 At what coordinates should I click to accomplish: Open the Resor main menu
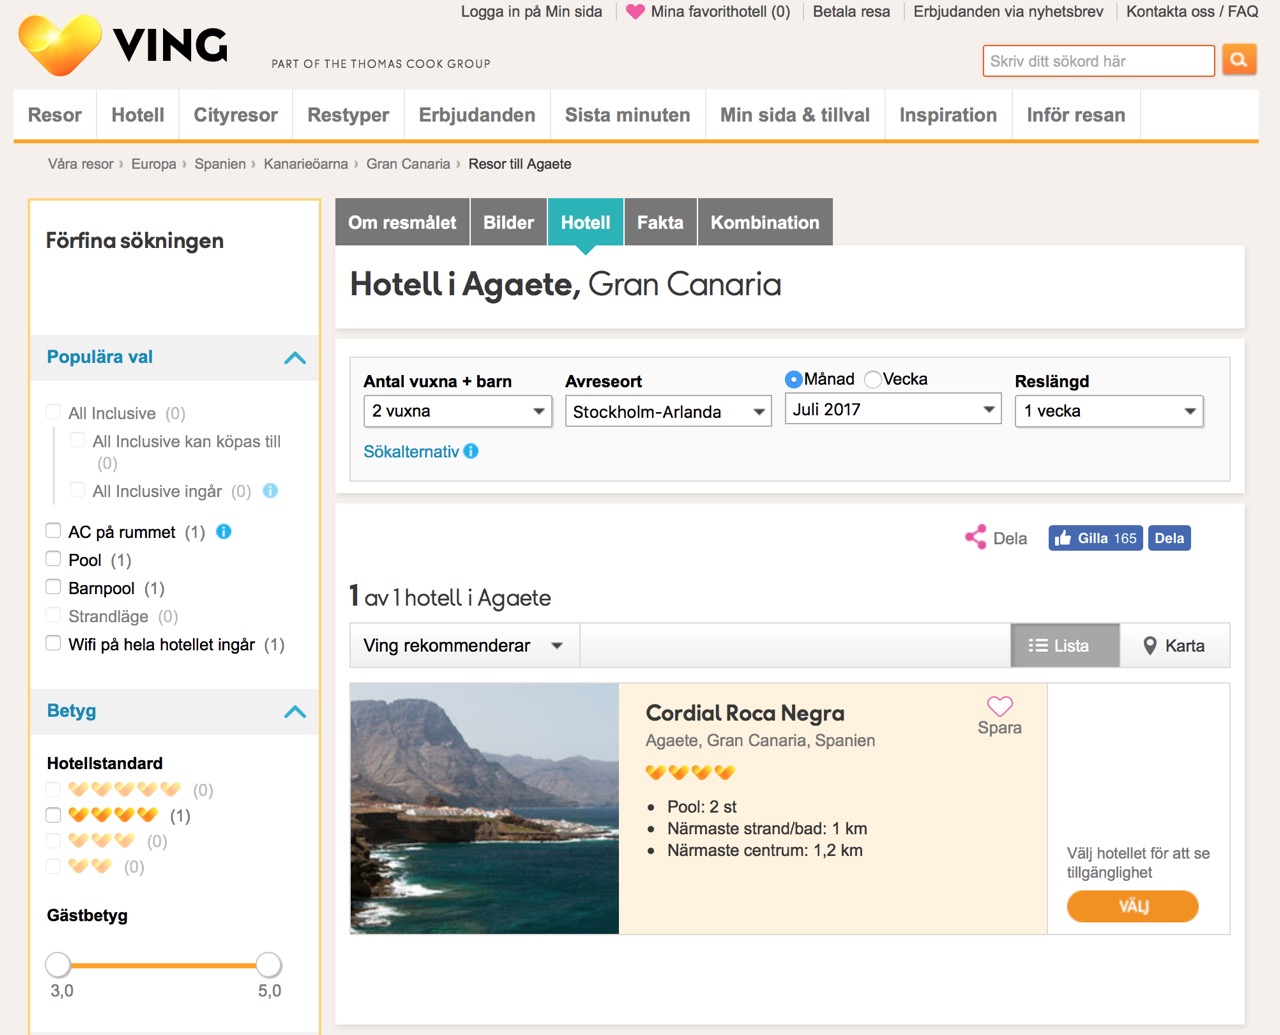[55, 115]
